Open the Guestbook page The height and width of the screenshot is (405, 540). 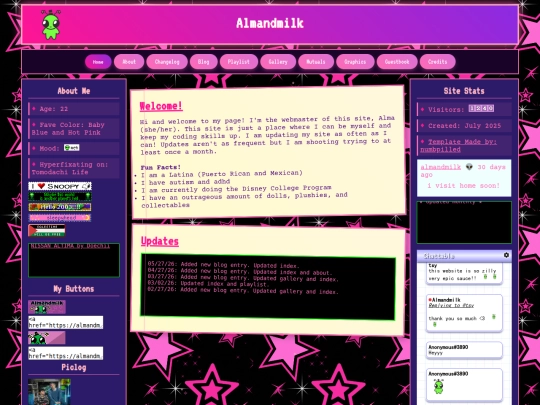pos(397,62)
